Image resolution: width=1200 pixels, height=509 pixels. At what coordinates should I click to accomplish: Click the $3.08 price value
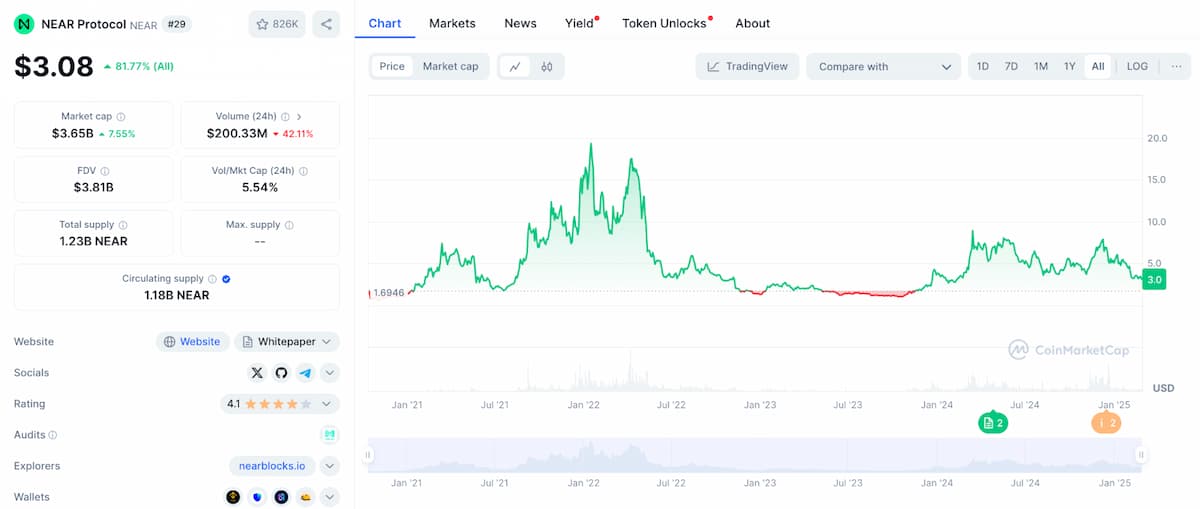(x=54, y=67)
